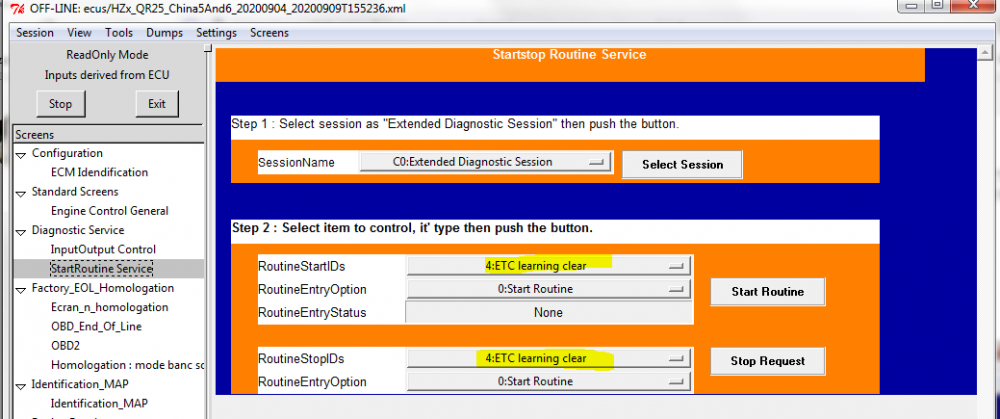Click the Start Routine button

click(x=767, y=292)
